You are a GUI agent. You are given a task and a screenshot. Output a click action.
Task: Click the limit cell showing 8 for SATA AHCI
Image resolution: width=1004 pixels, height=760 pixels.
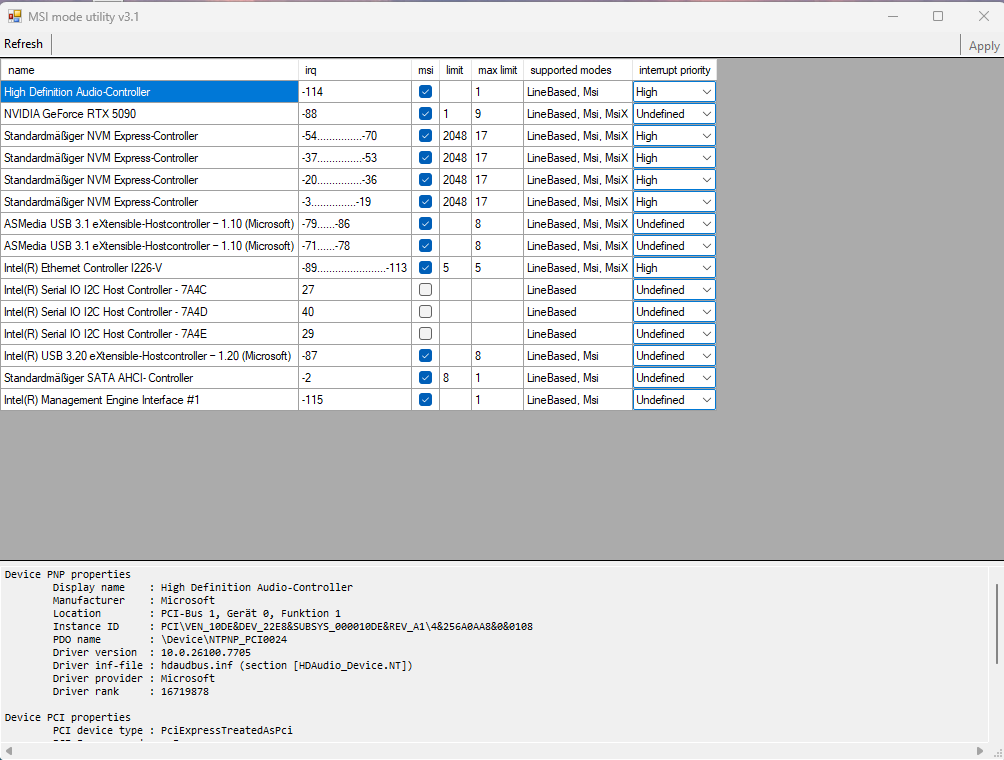(455, 378)
